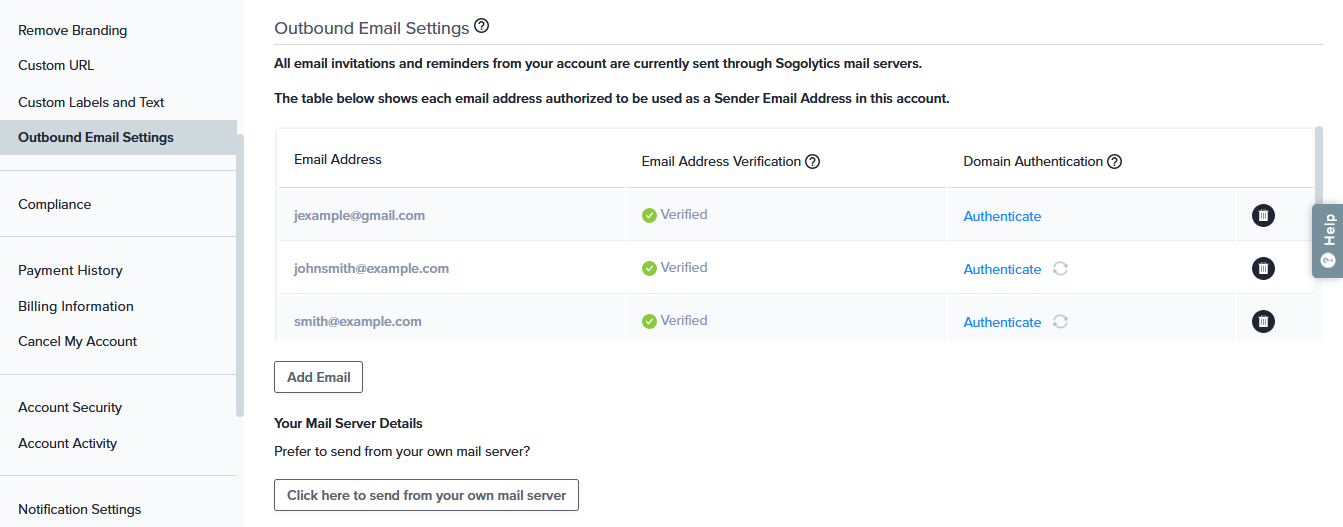Select Compliance in the sidebar

[x=55, y=204]
